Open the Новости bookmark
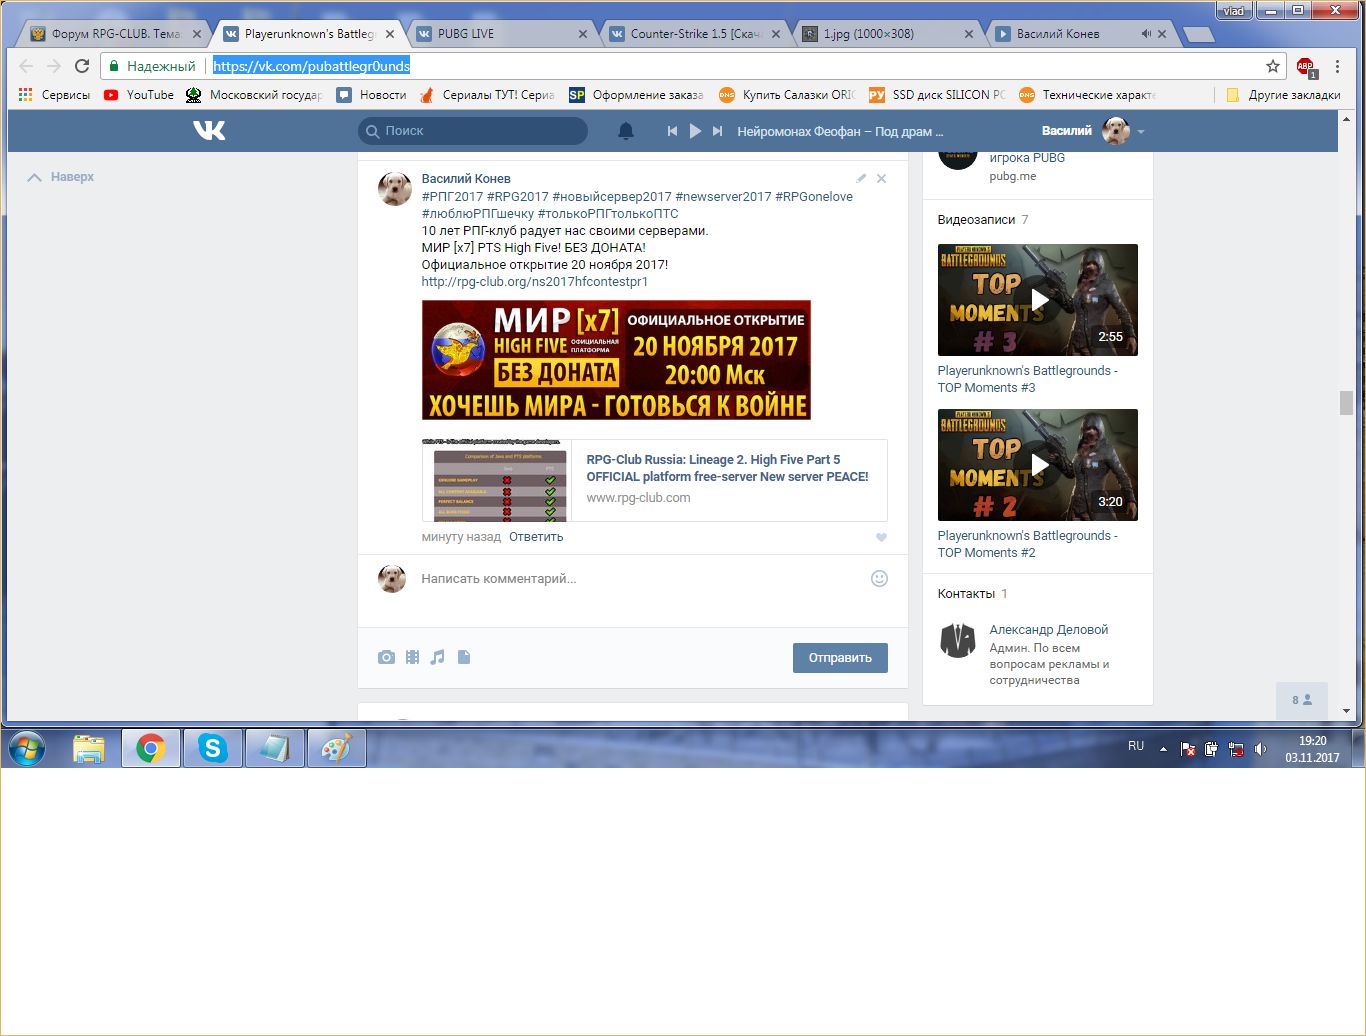The height and width of the screenshot is (1036, 1366). coord(372,95)
